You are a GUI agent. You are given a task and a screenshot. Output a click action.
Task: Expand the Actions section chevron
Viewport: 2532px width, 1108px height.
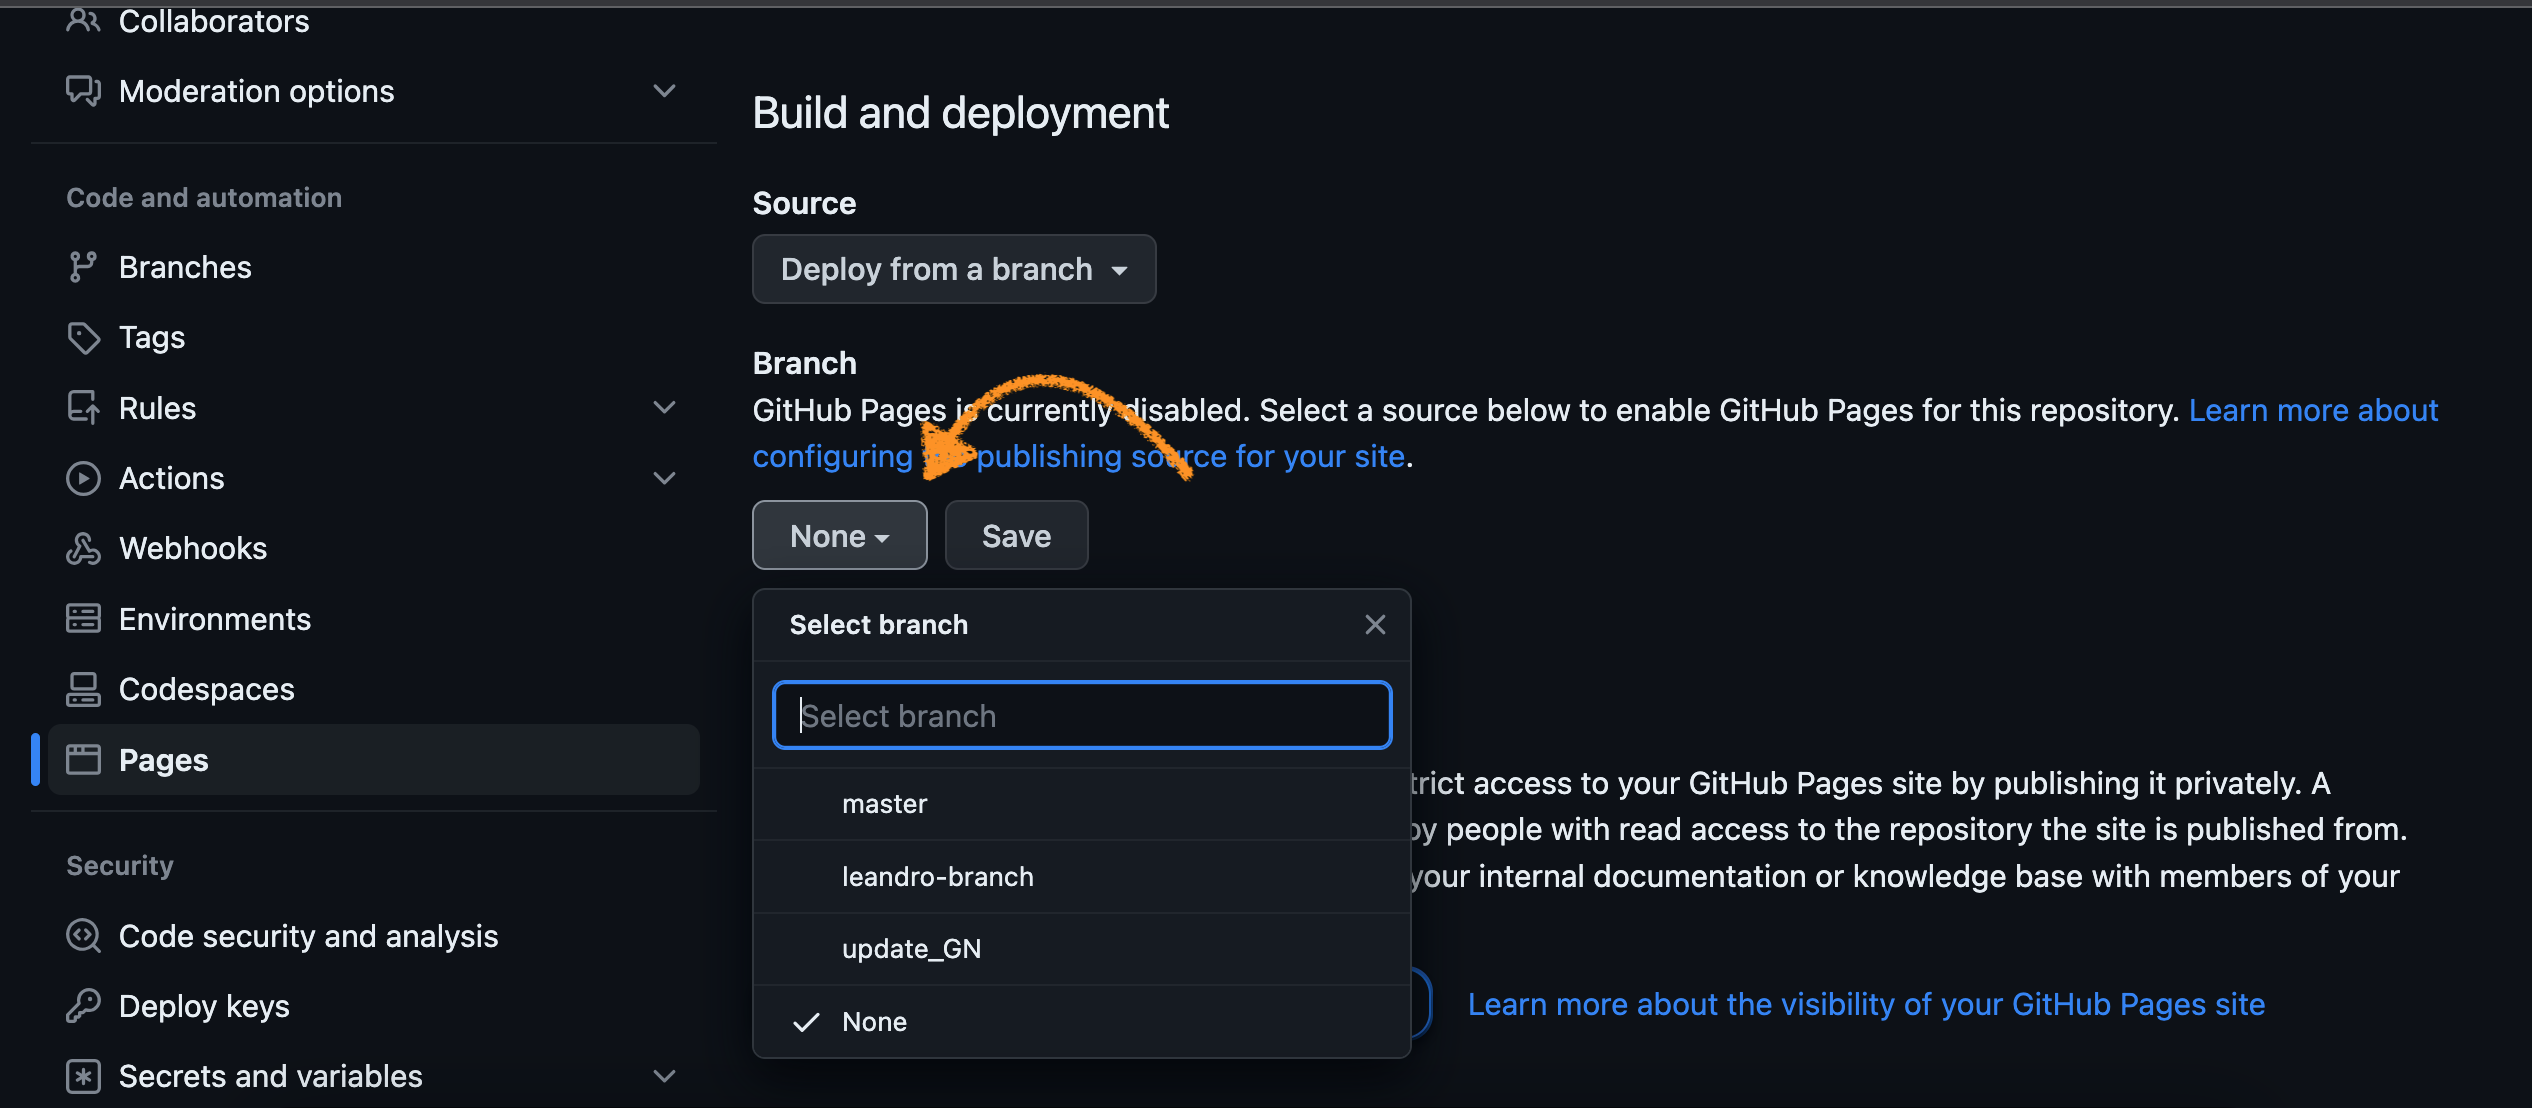[x=664, y=478]
